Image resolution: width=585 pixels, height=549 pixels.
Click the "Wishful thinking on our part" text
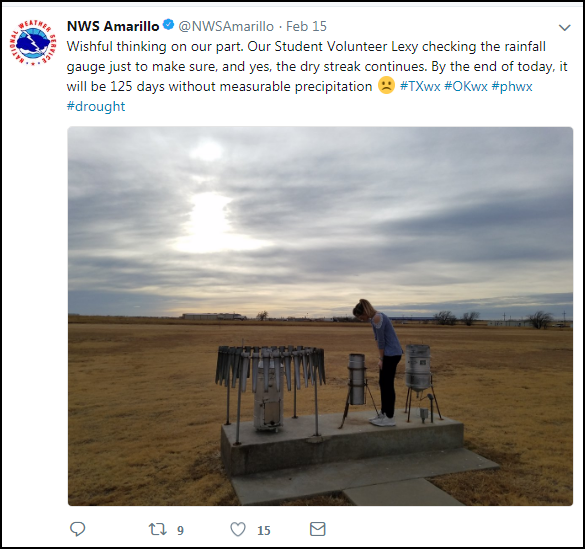(x=154, y=47)
